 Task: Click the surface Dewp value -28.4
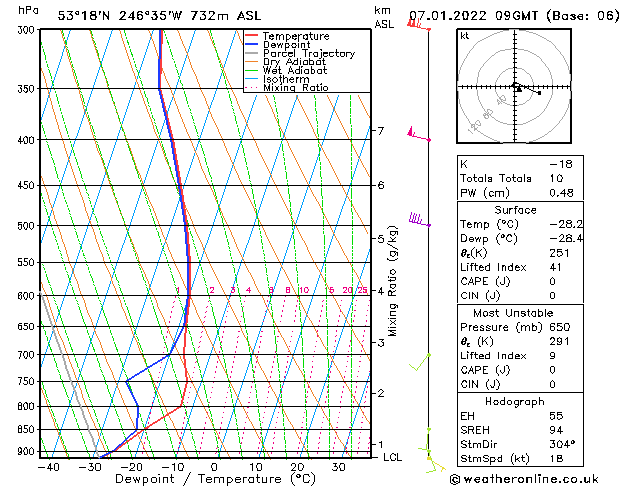[566, 239]
